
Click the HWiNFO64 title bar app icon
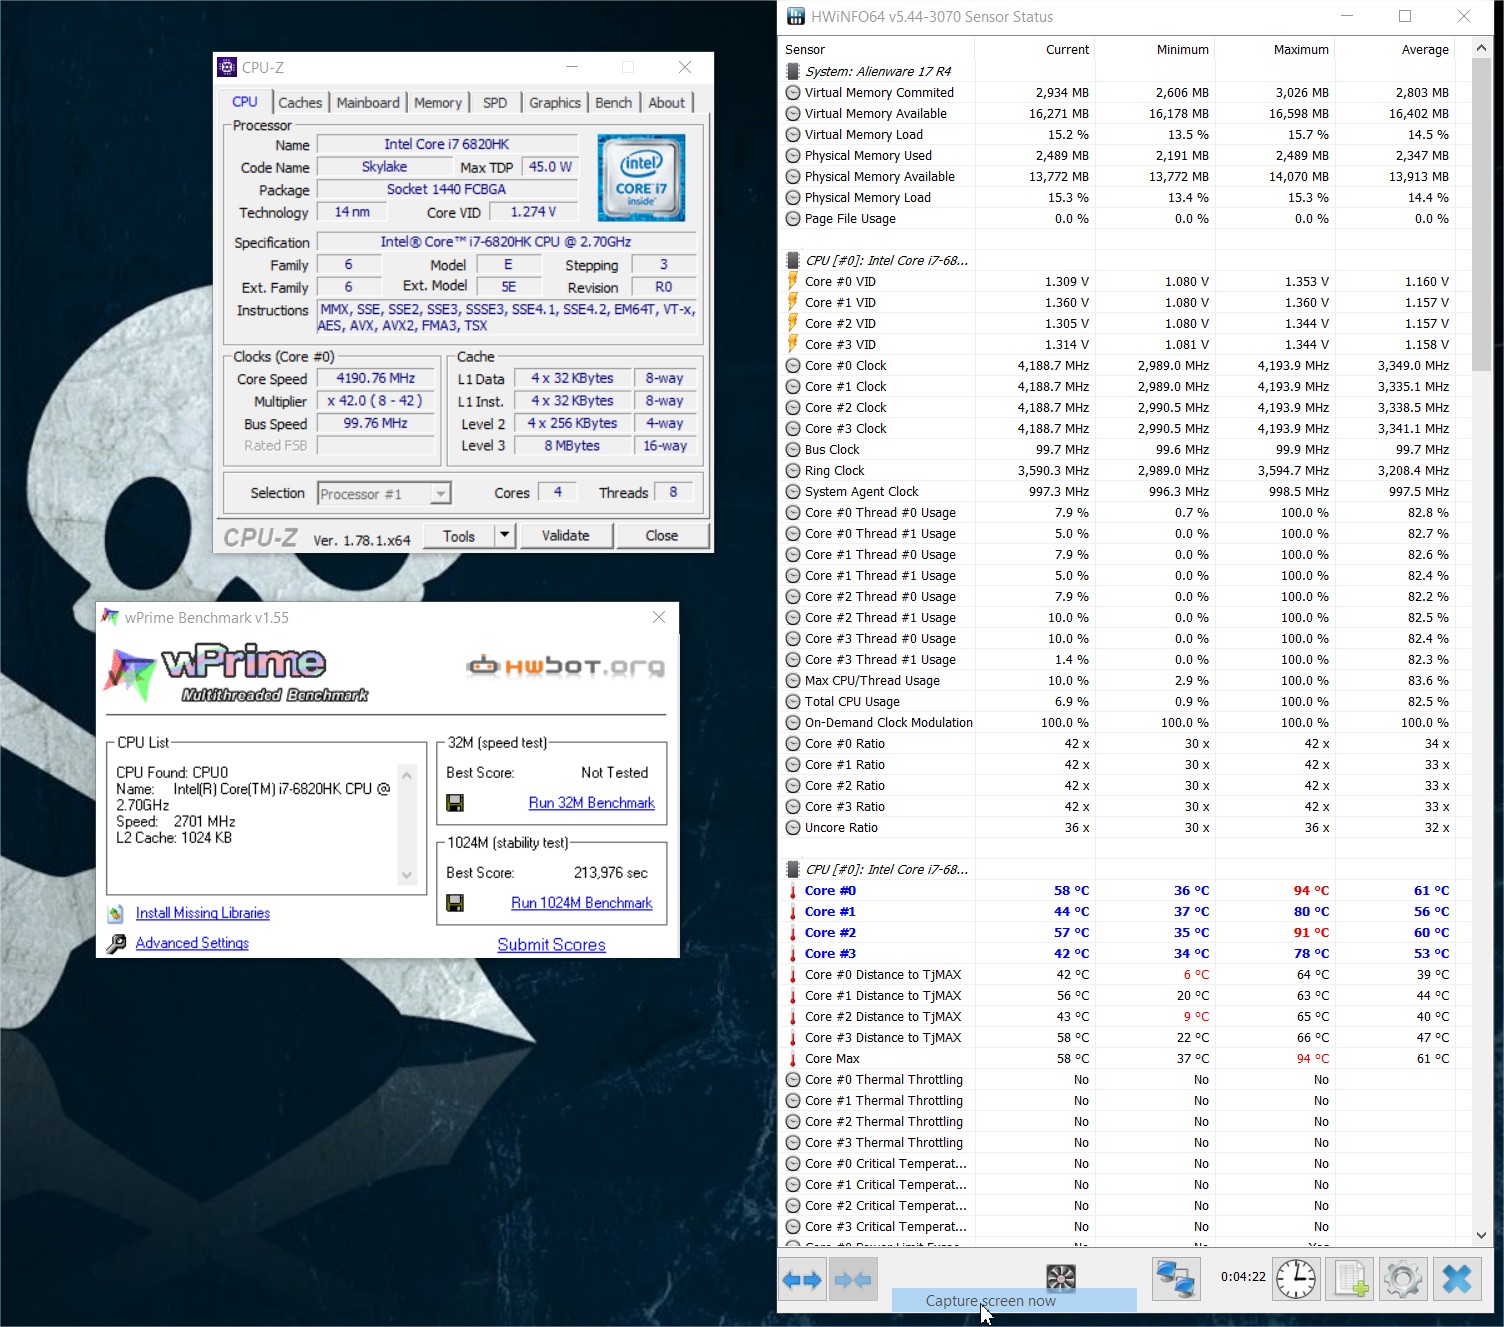pyautogui.click(x=796, y=16)
